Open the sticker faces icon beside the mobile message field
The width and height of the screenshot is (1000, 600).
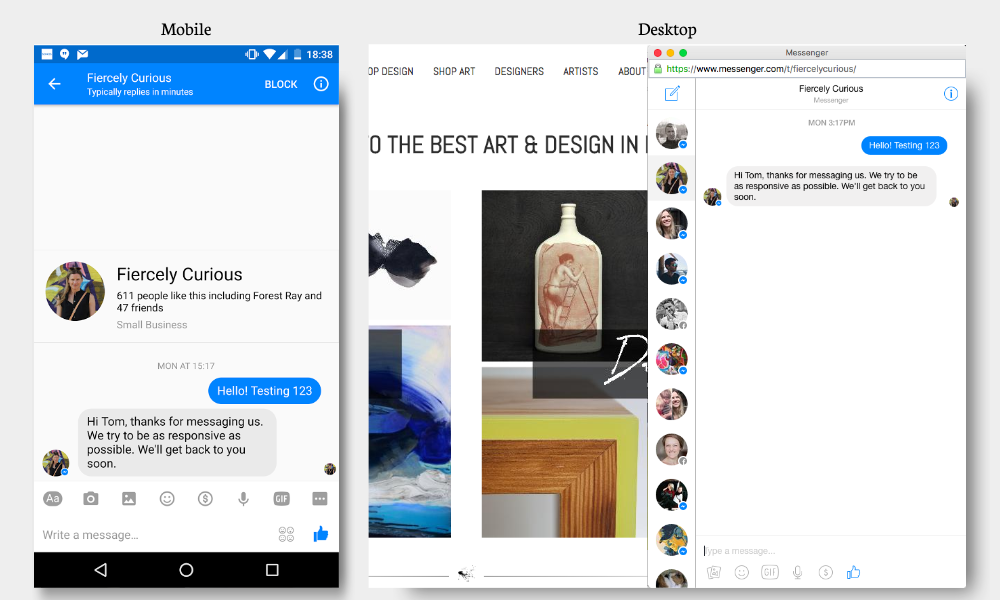pyautogui.click(x=286, y=534)
